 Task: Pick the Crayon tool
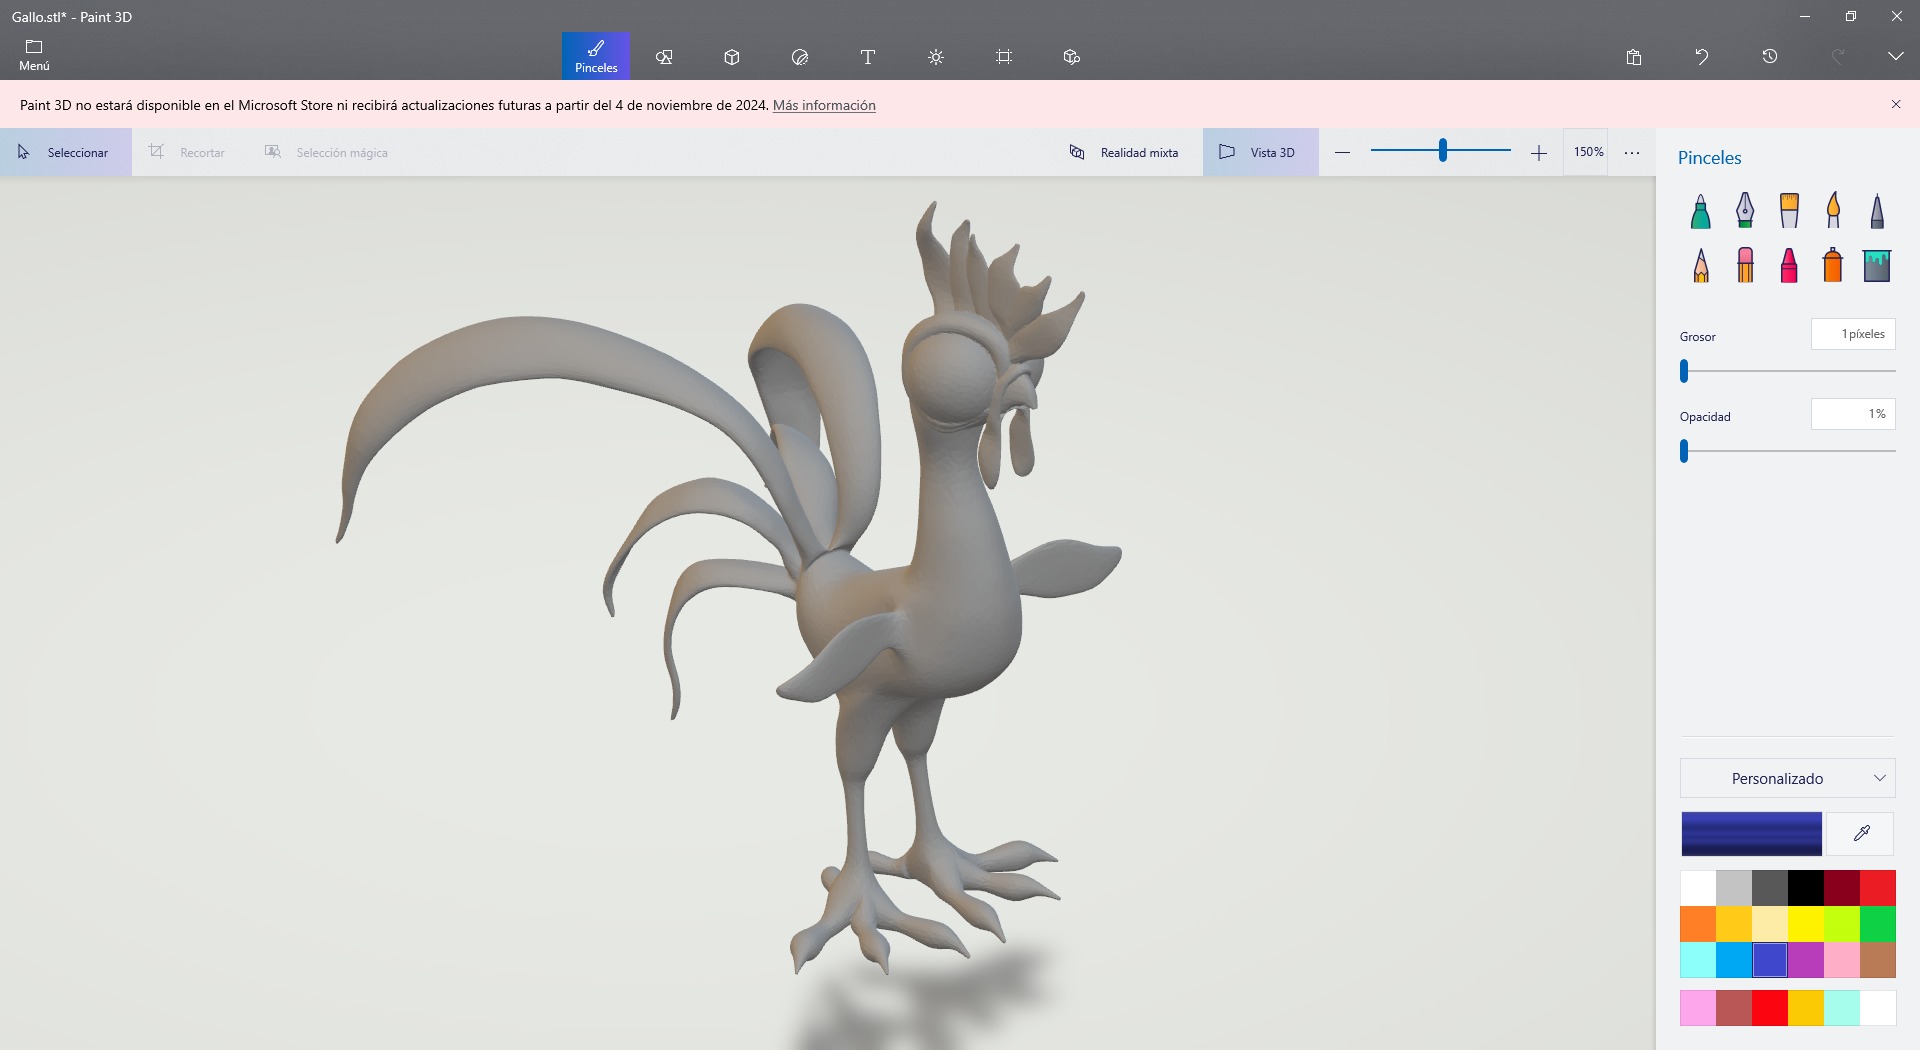(x=1789, y=266)
